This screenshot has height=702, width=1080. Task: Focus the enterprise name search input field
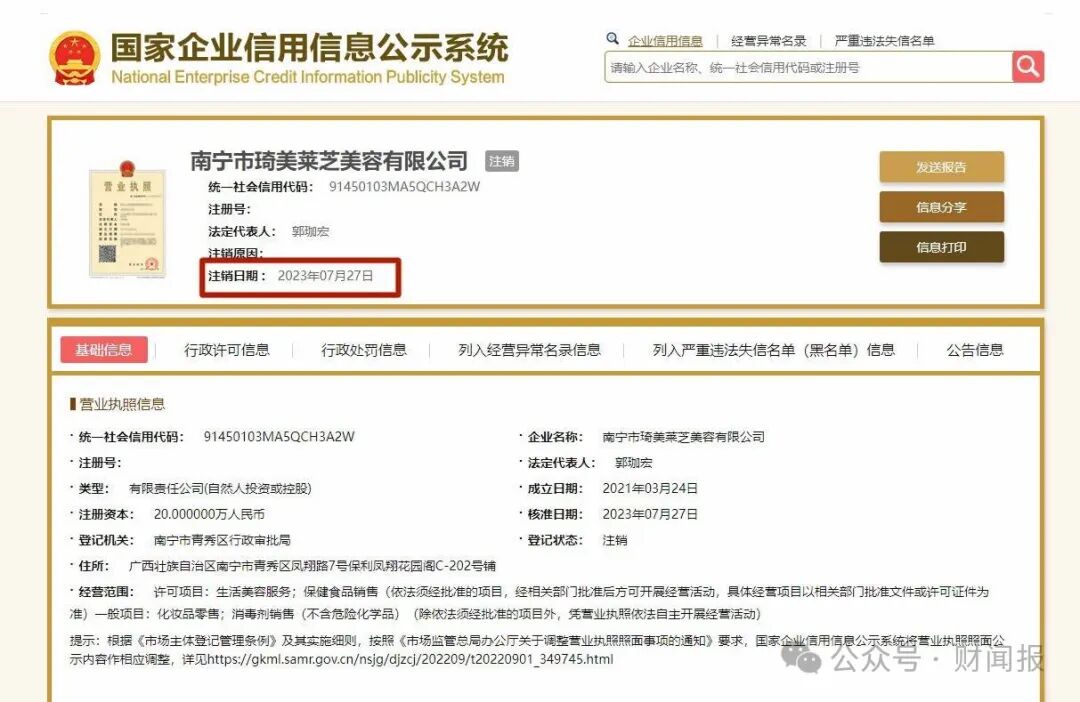[x=808, y=67]
